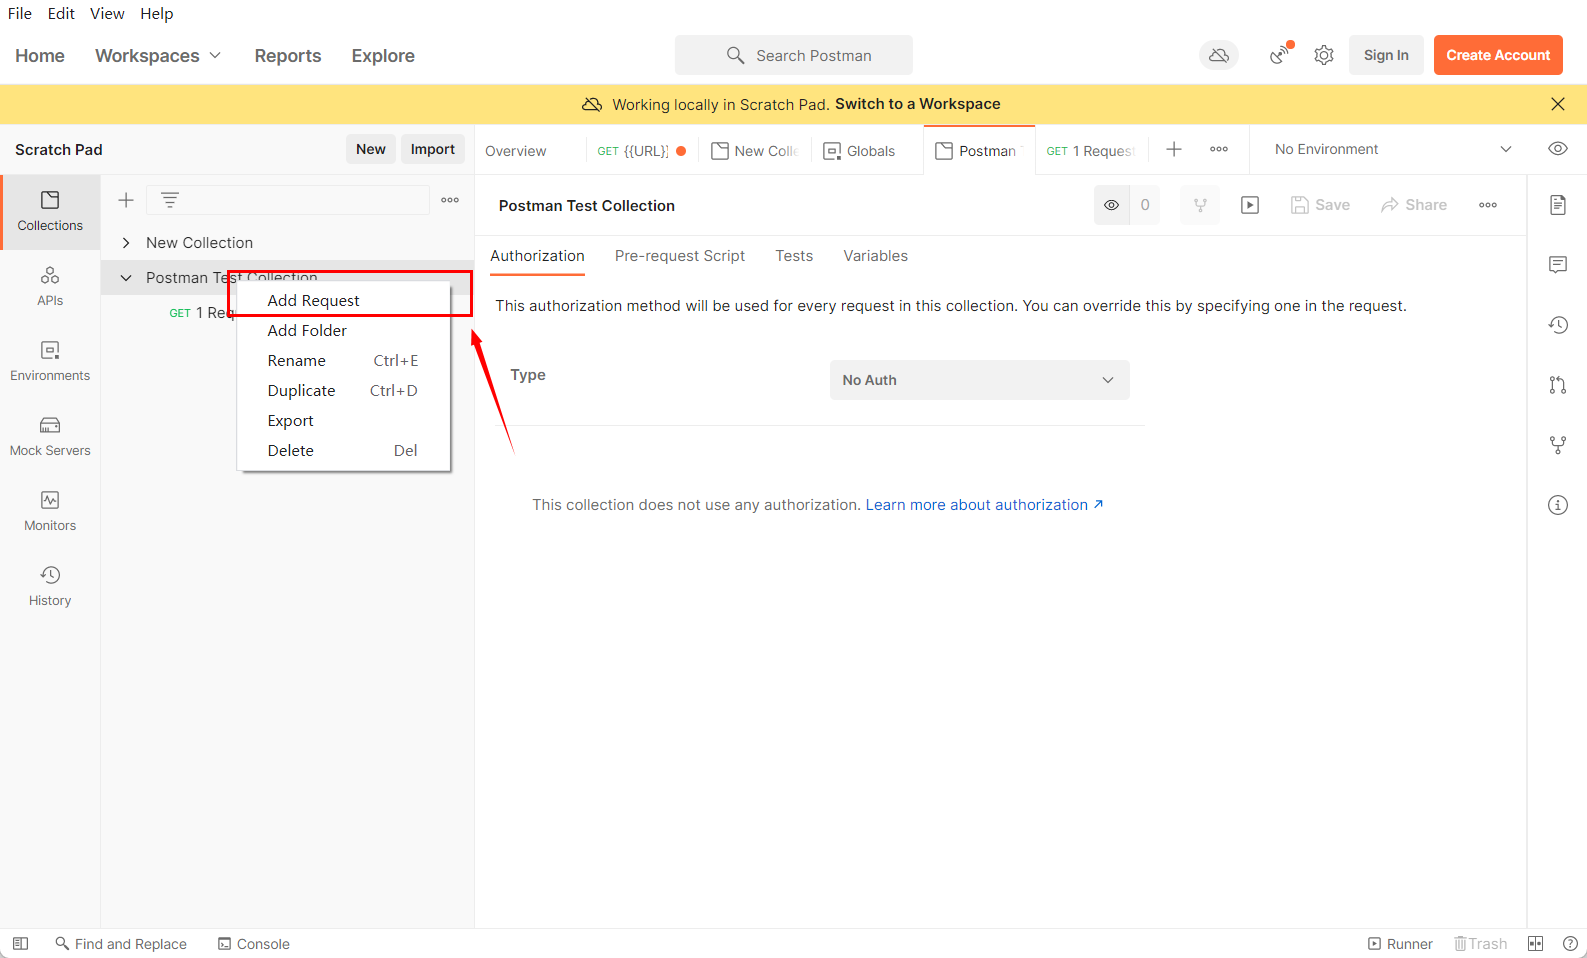Image resolution: width=1587 pixels, height=958 pixels.
Task: Open collection info icon in right sidebar
Action: pyautogui.click(x=1558, y=505)
